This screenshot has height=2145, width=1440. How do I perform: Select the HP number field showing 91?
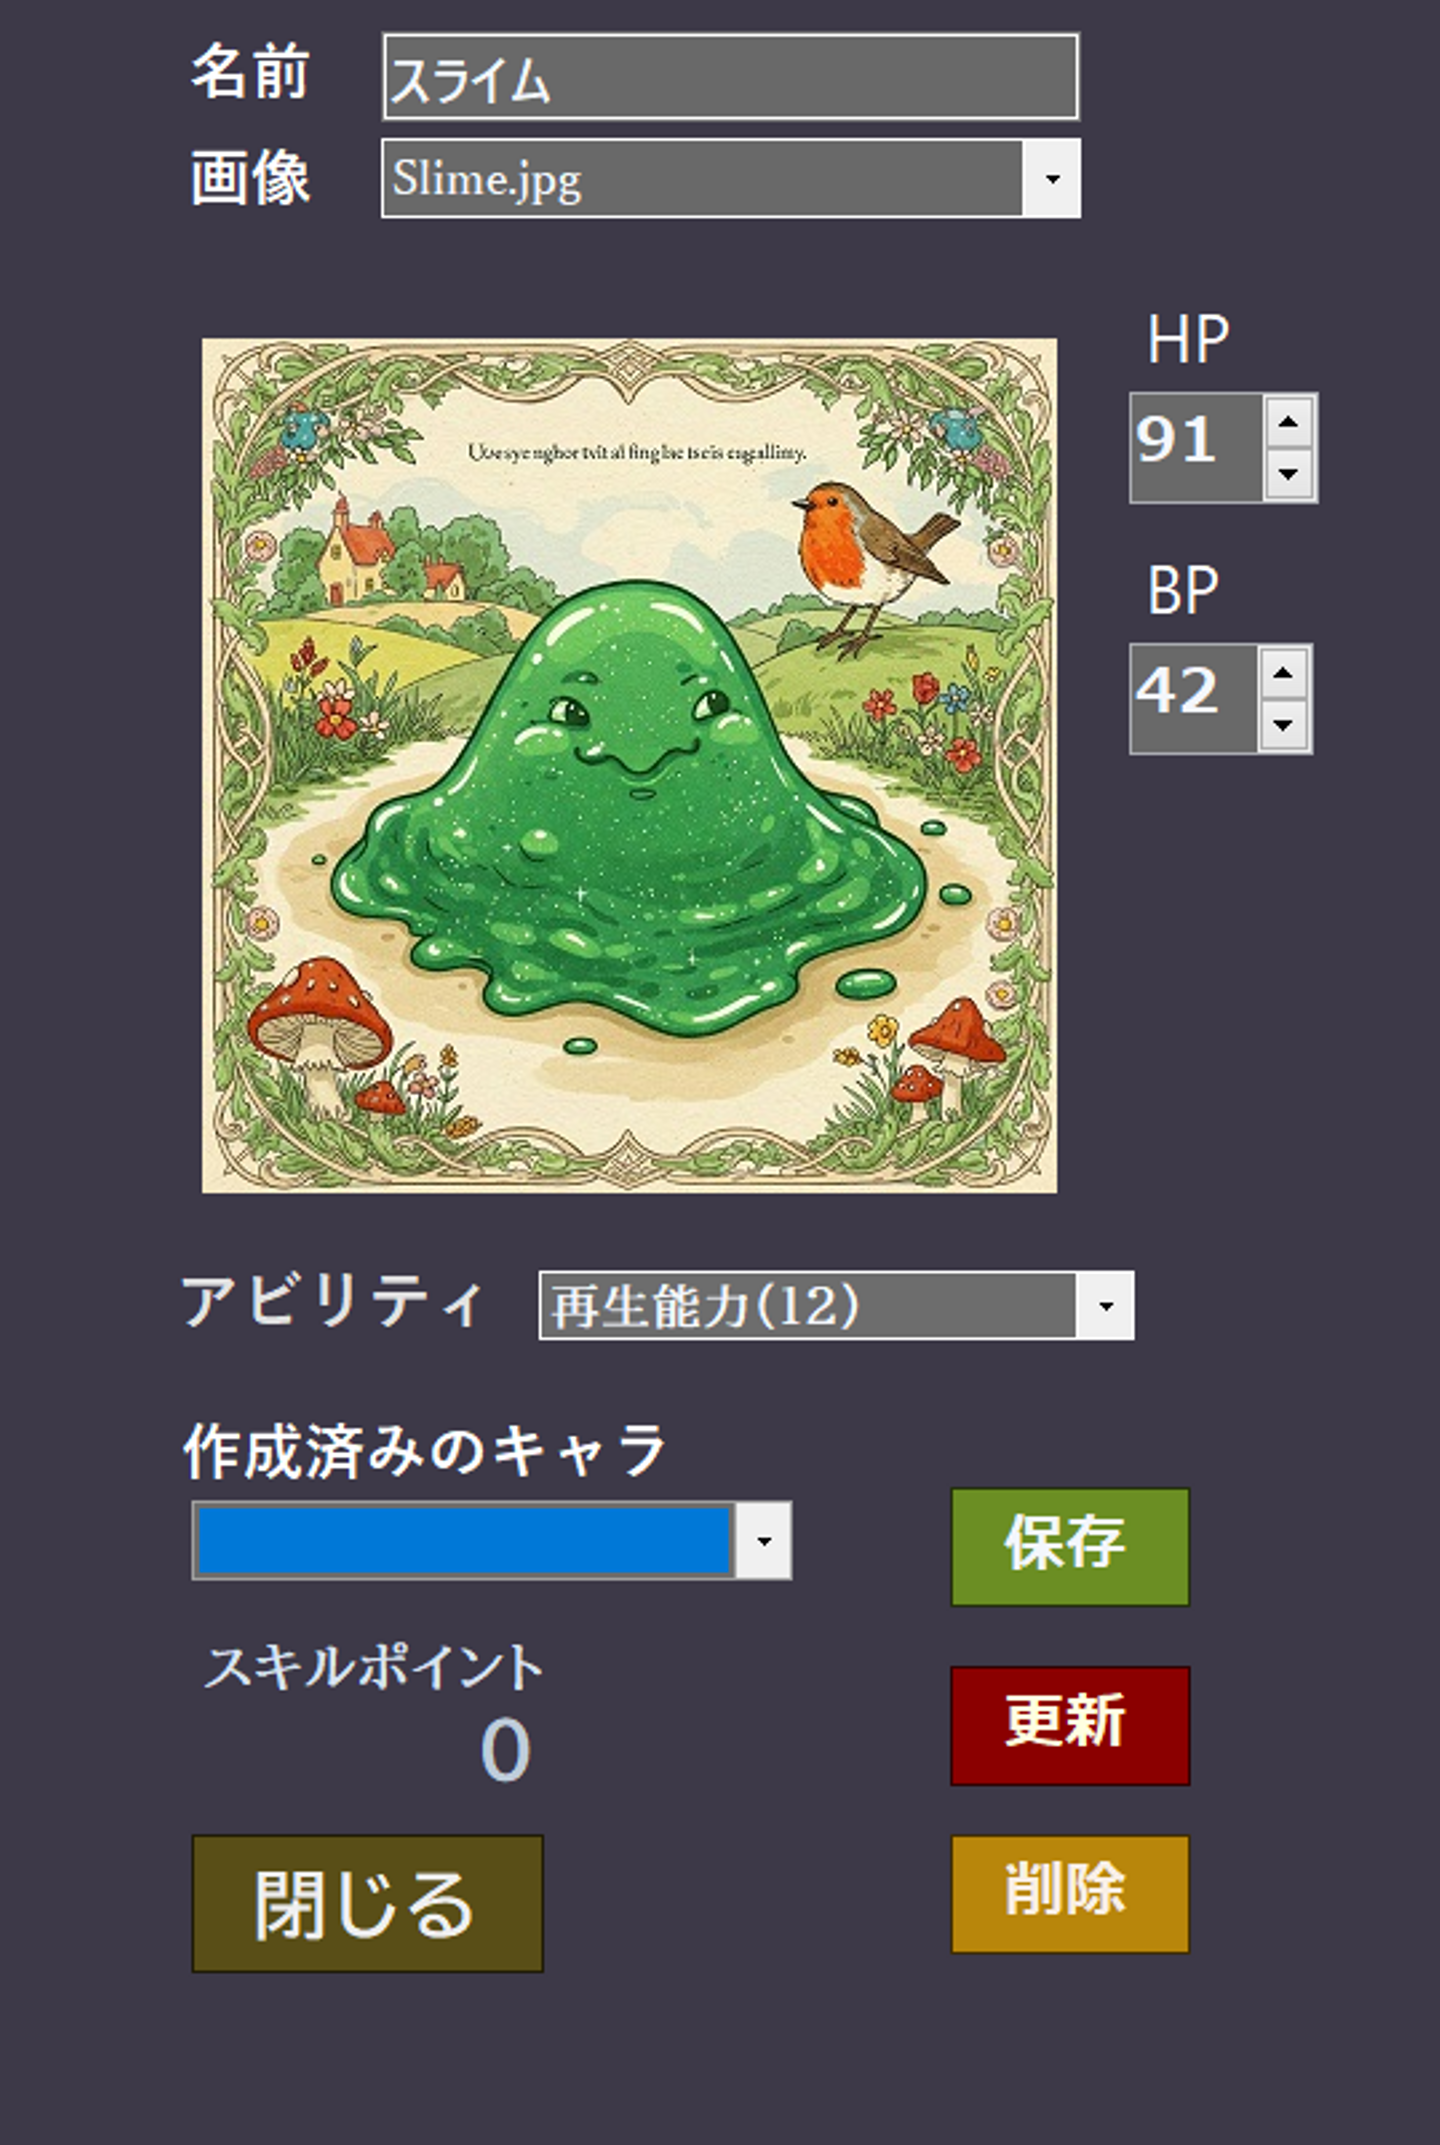pos(1196,447)
